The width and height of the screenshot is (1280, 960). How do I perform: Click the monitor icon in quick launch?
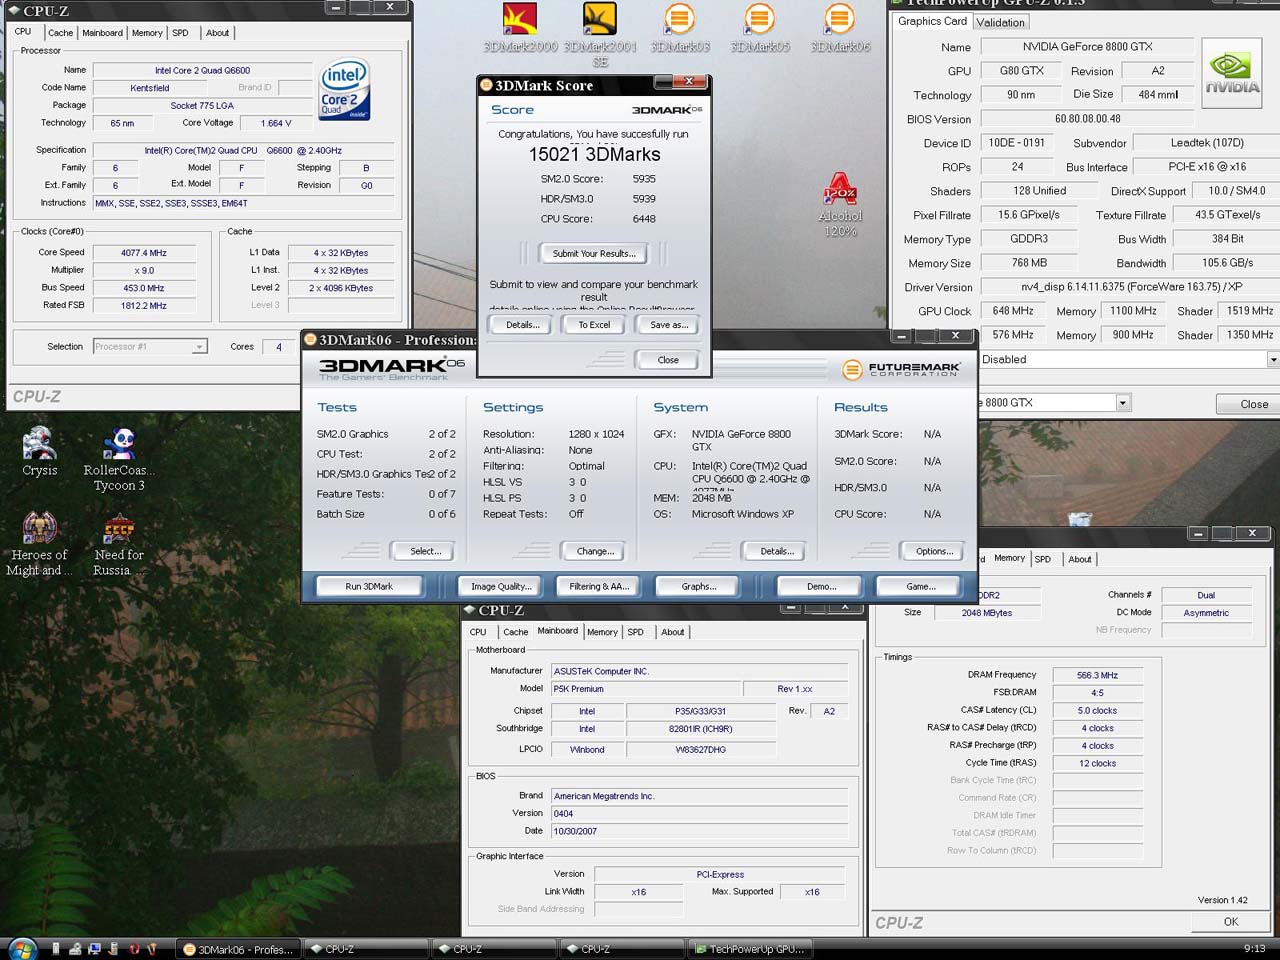95,949
